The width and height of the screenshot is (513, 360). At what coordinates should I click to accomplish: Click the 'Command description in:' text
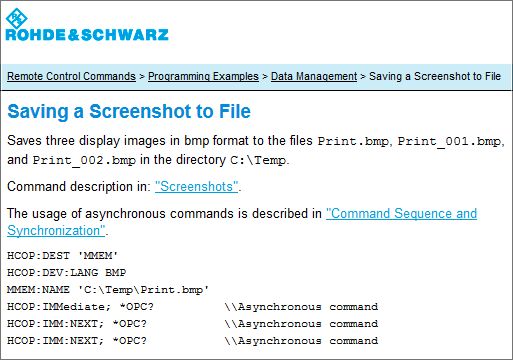[x=79, y=187]
